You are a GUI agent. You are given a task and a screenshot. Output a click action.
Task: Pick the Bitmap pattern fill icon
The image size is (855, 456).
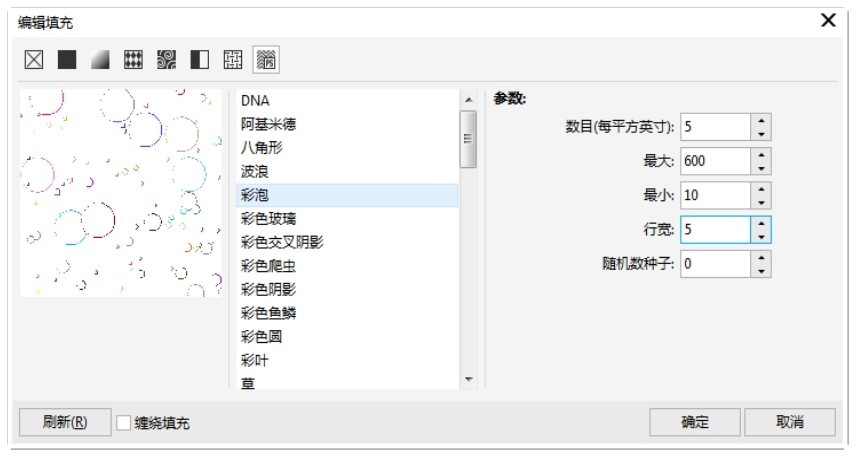[166, 59]
